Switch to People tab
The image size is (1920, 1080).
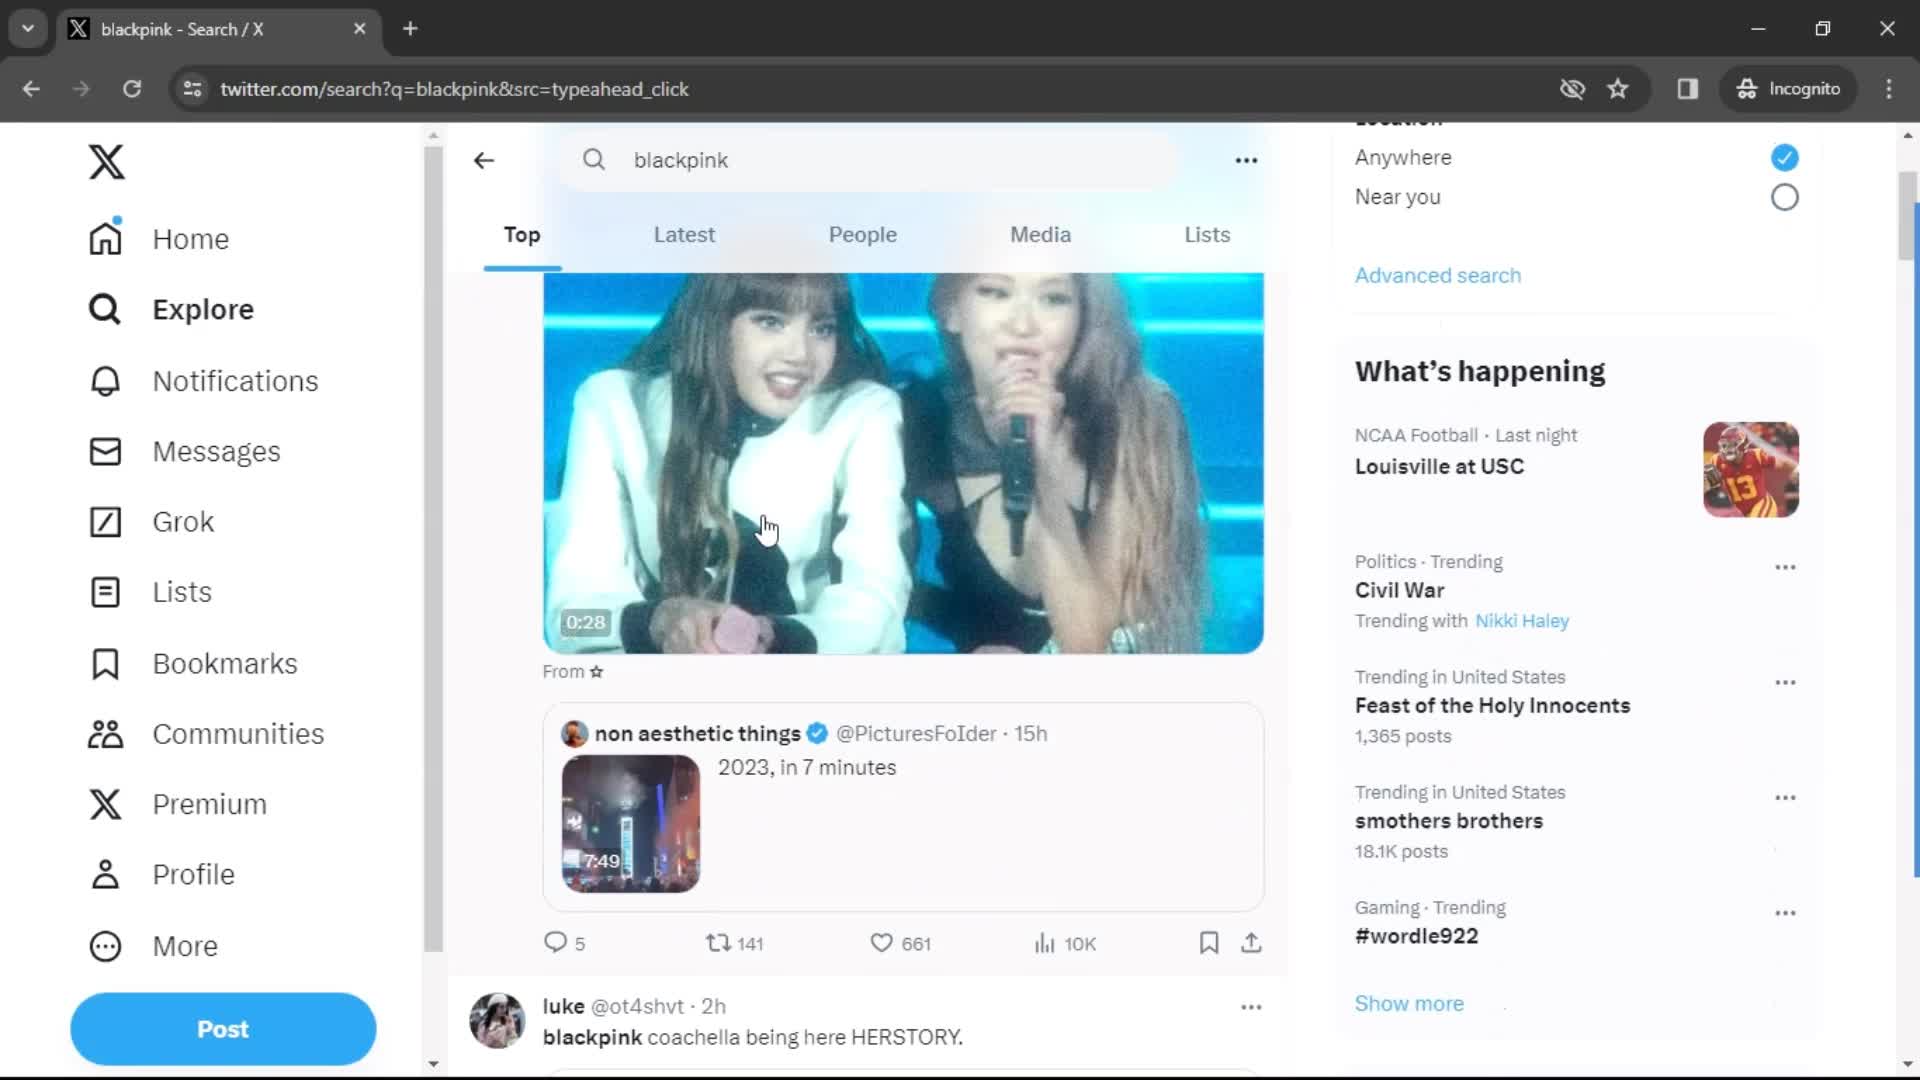(862, 235)
